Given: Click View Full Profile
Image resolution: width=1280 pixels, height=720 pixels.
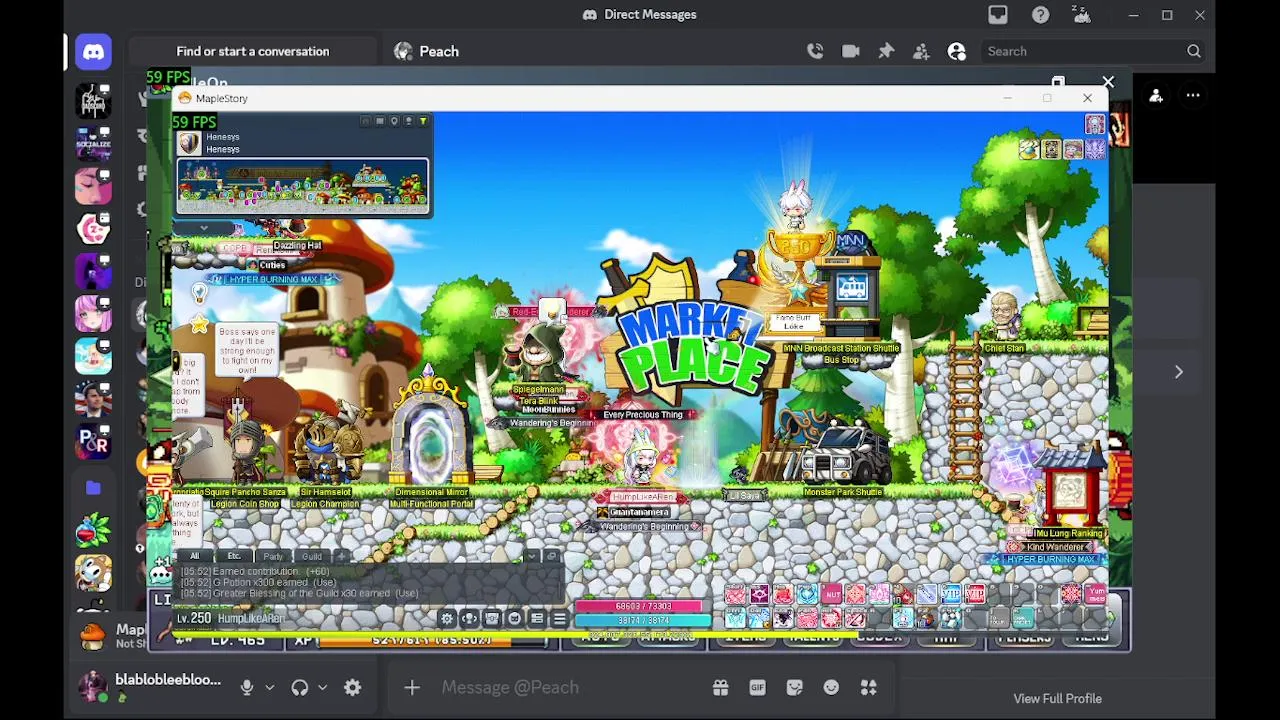Looking at the screenshot, I should click(x=1057, y=698).
